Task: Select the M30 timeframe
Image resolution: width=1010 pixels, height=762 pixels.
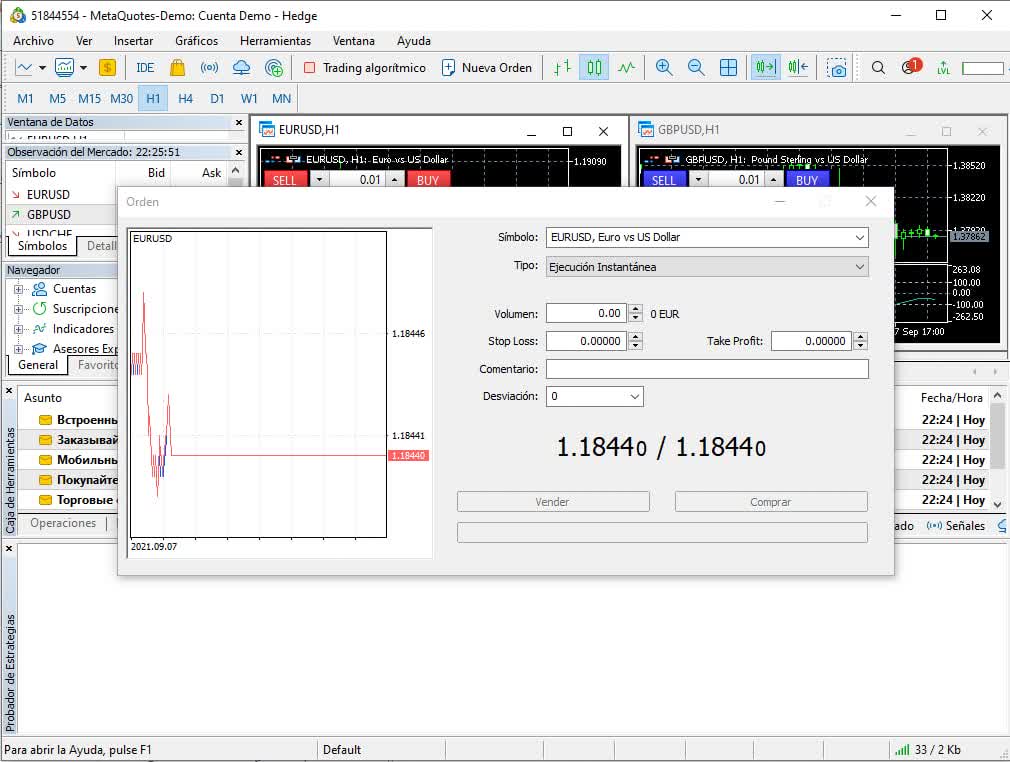Action: pos(121,99)
